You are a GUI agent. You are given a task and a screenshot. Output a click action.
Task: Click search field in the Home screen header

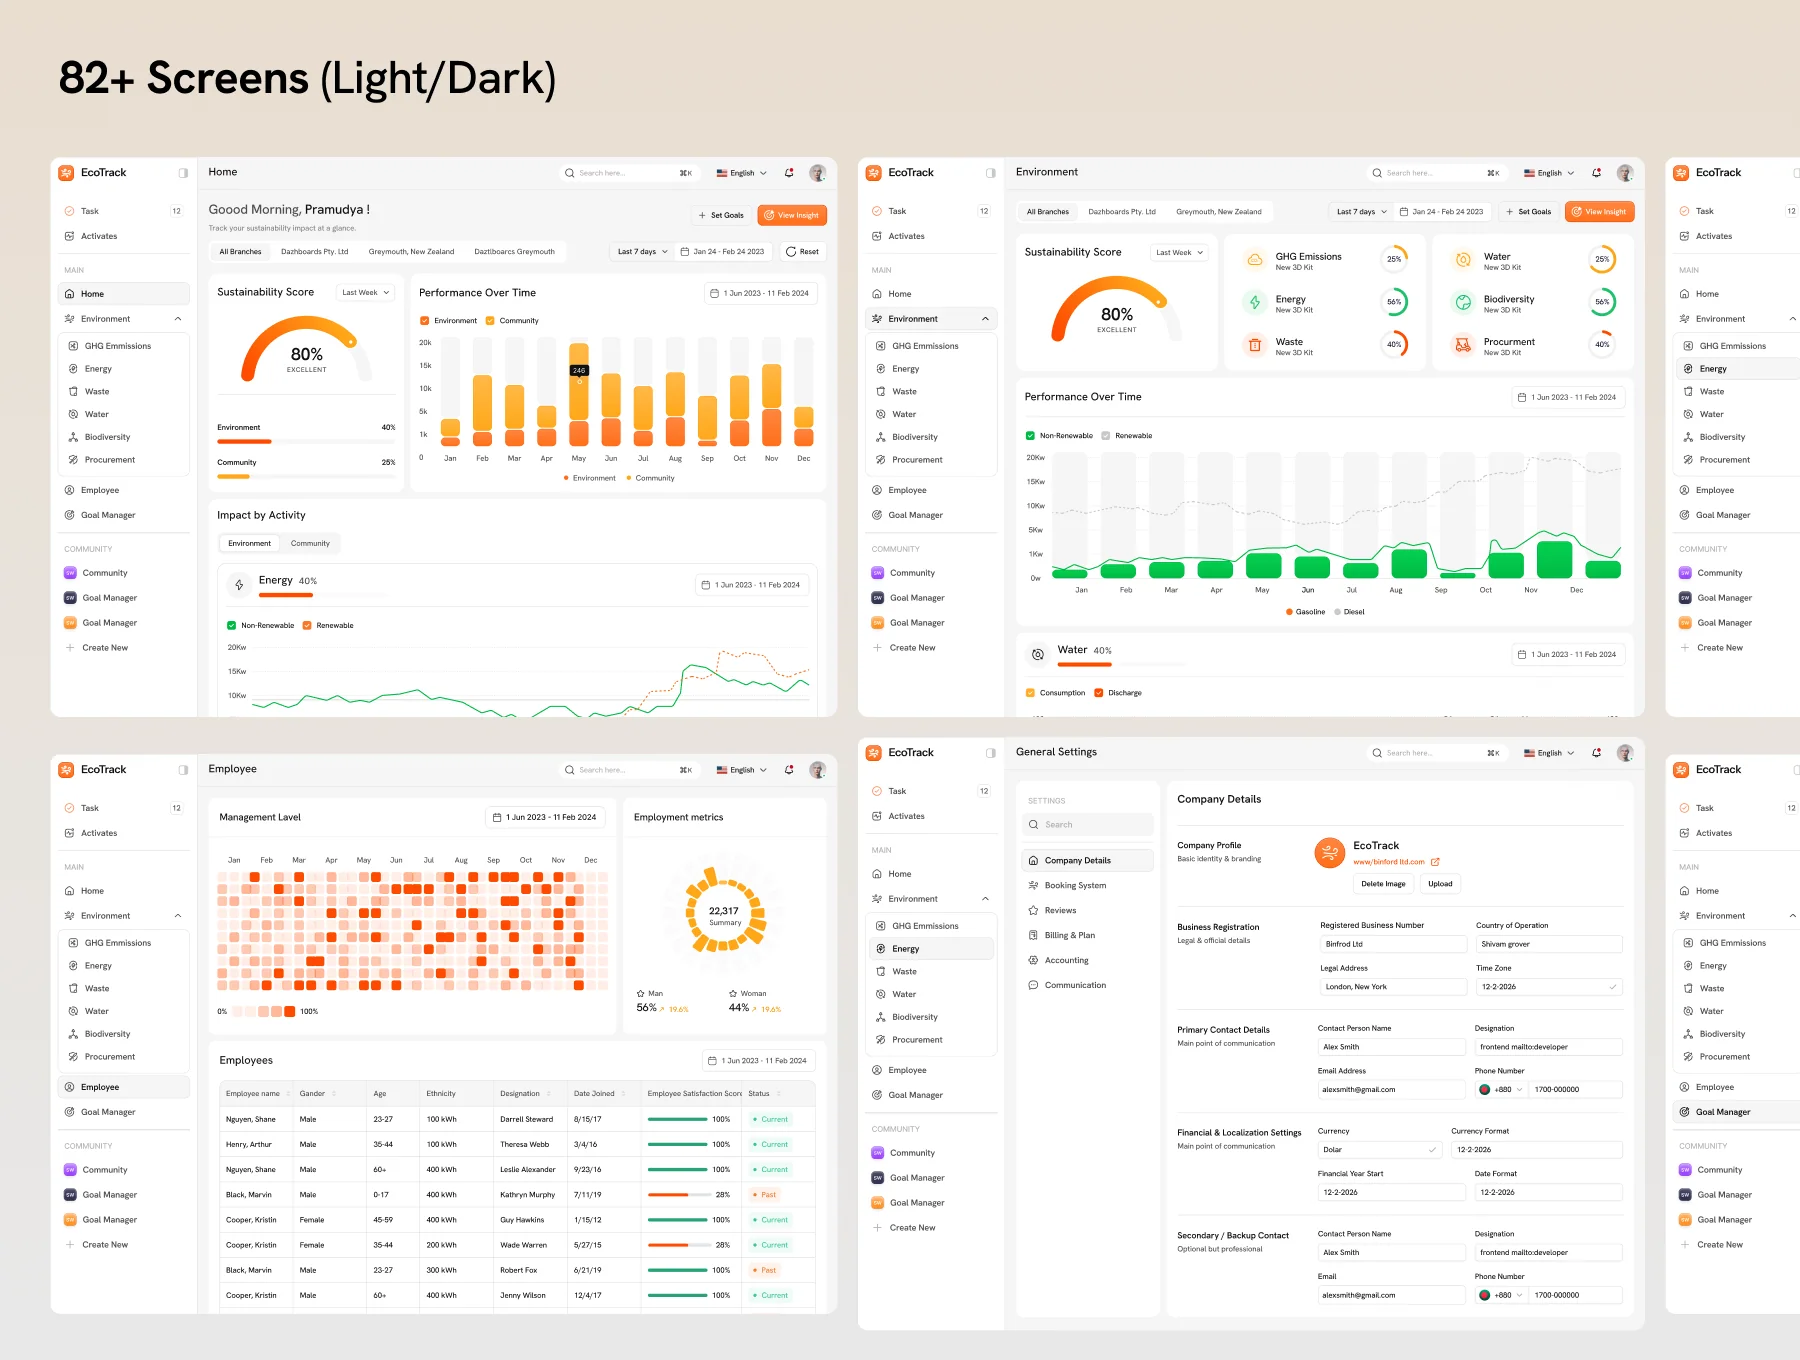[628, 173]
